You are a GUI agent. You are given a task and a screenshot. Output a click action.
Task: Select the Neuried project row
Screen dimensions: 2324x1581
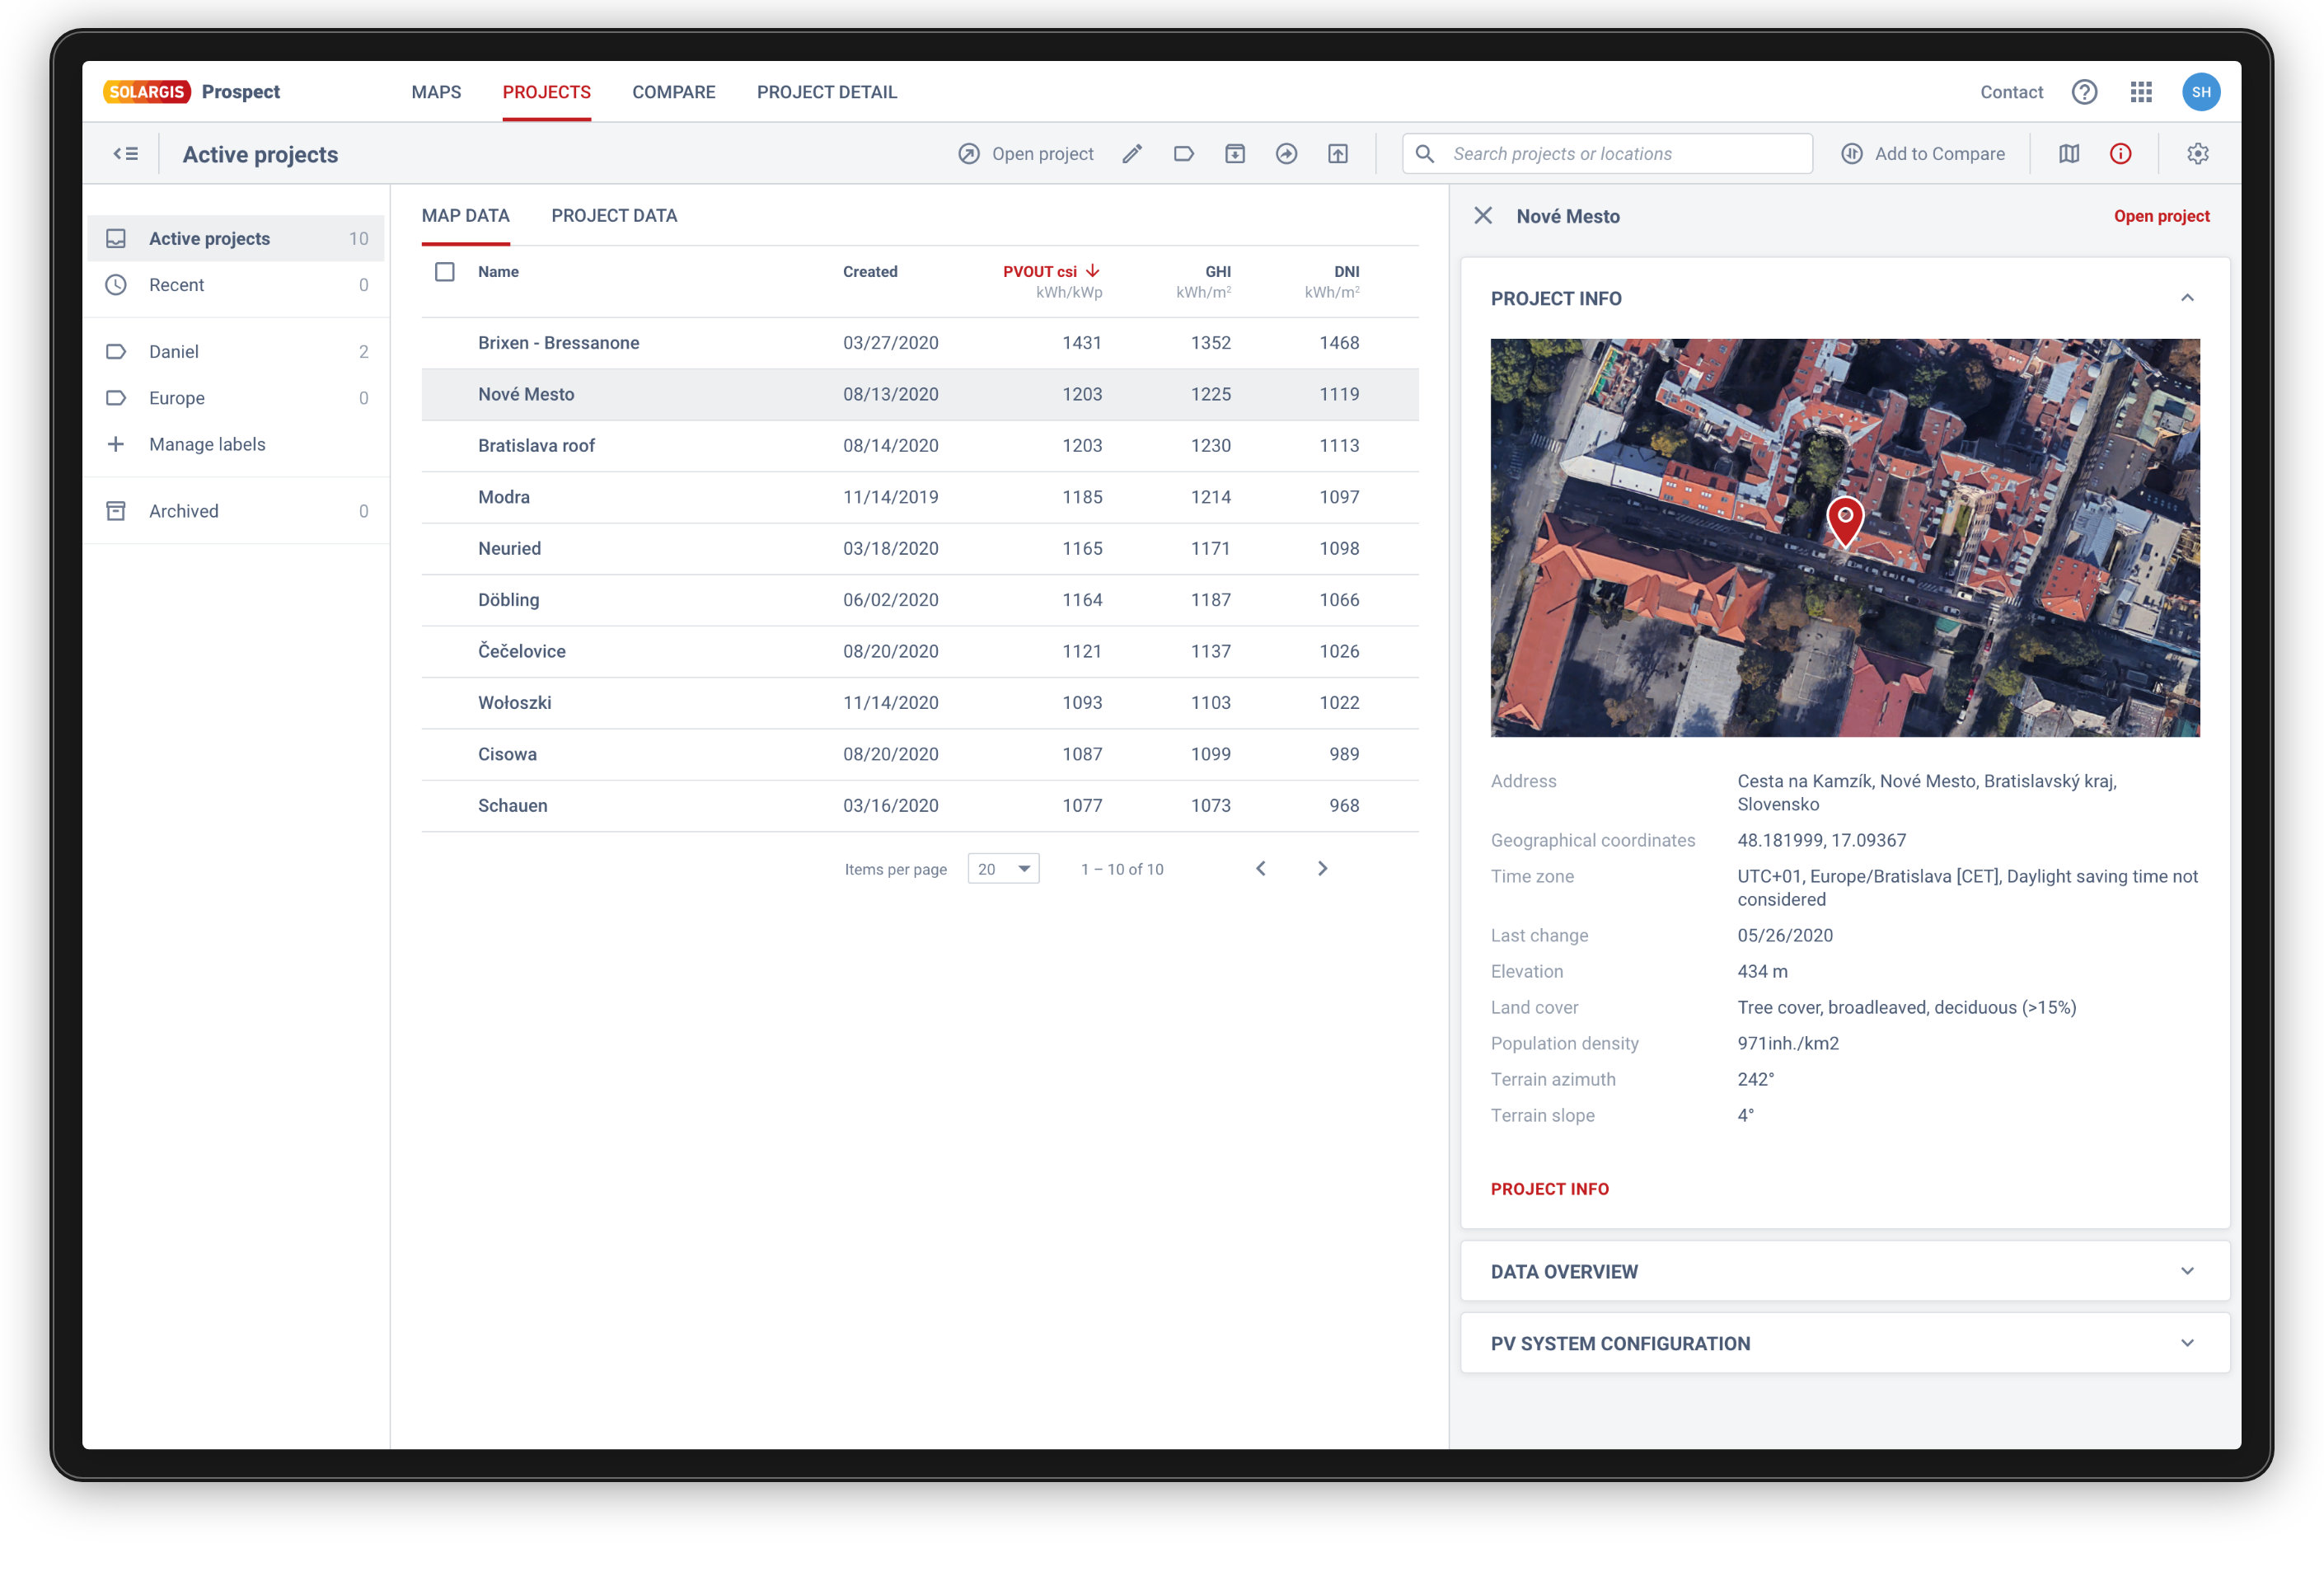pos(920,549)
